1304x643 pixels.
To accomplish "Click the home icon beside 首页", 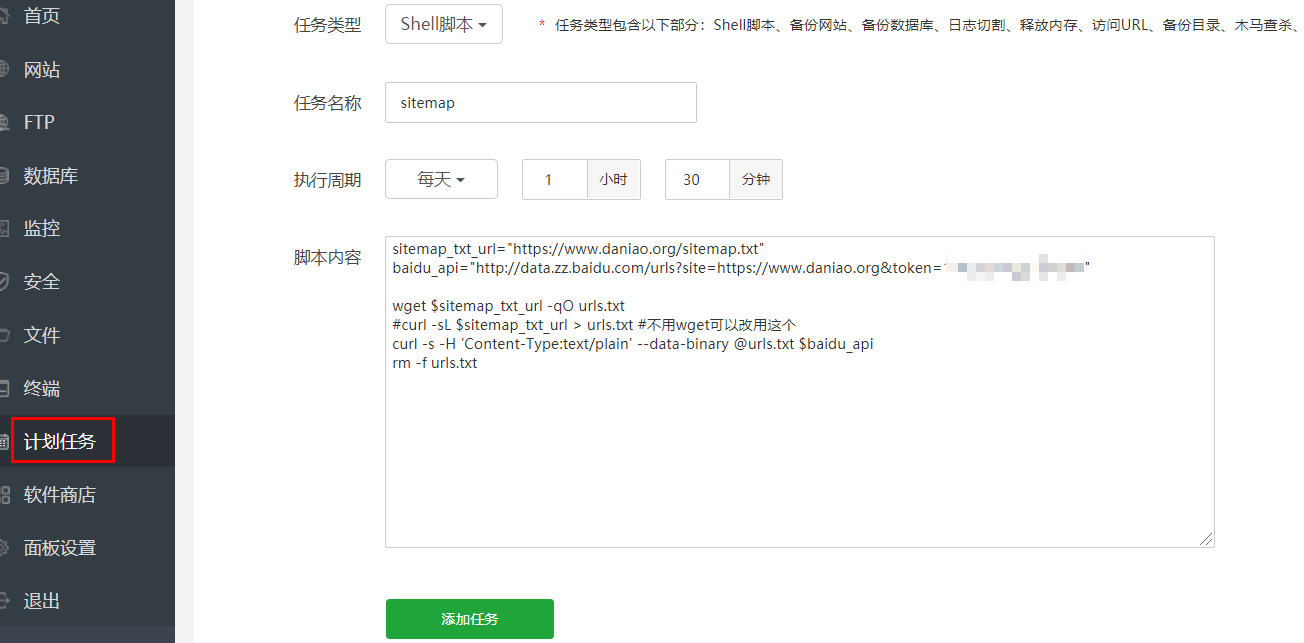I will pos(4,16).
